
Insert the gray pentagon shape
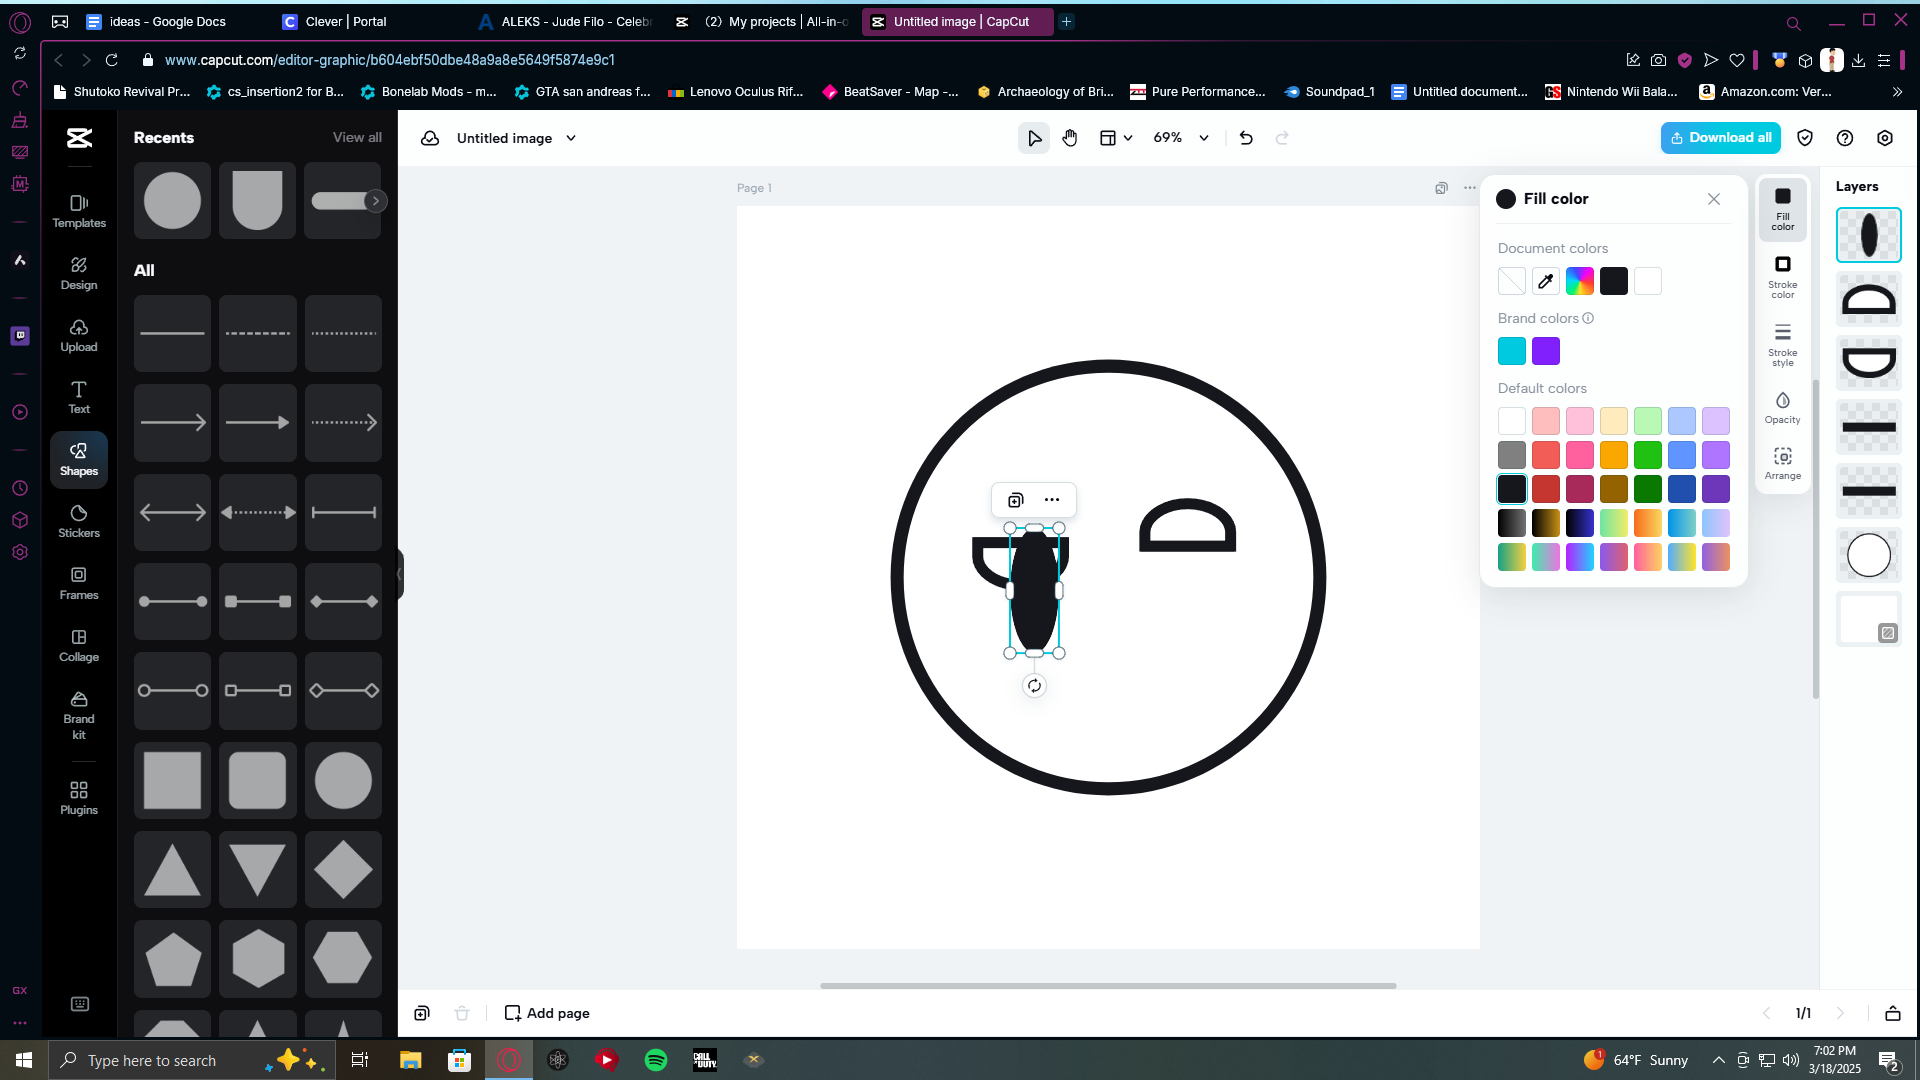(x=173, y=959)
